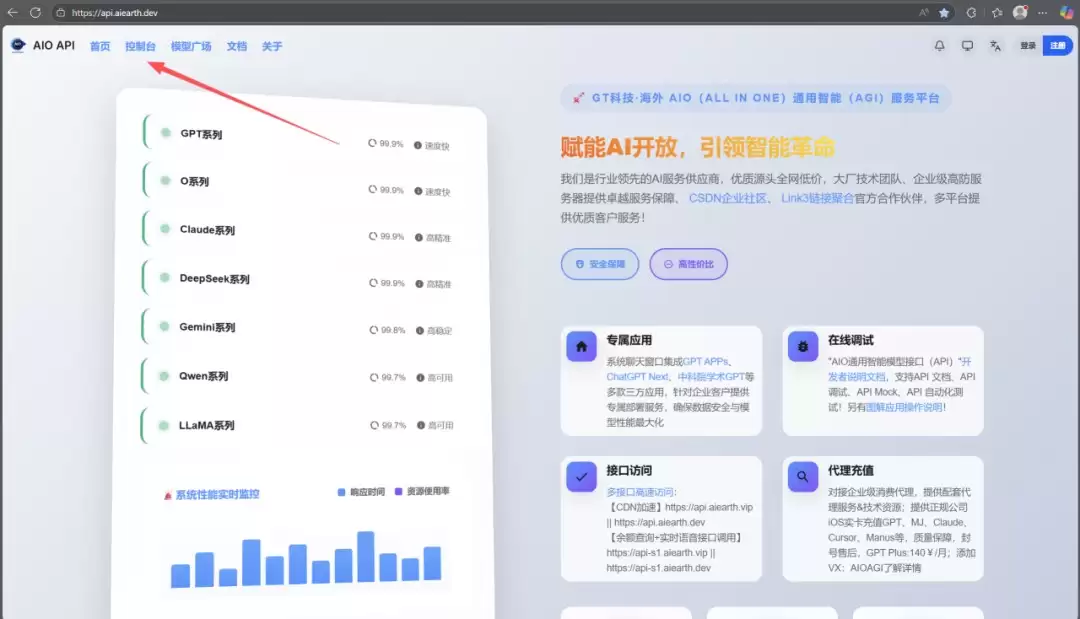Open the colorful Copilot sidebar icon

[1066, 12]
